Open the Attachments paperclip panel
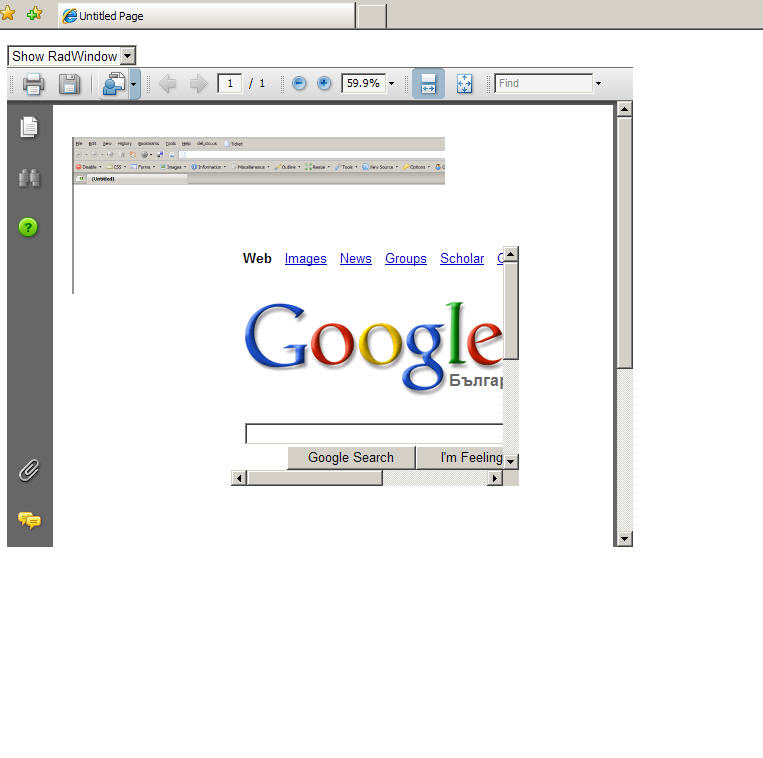The width and height of the screenshot is (763, 758). click(x=29, y=470)
